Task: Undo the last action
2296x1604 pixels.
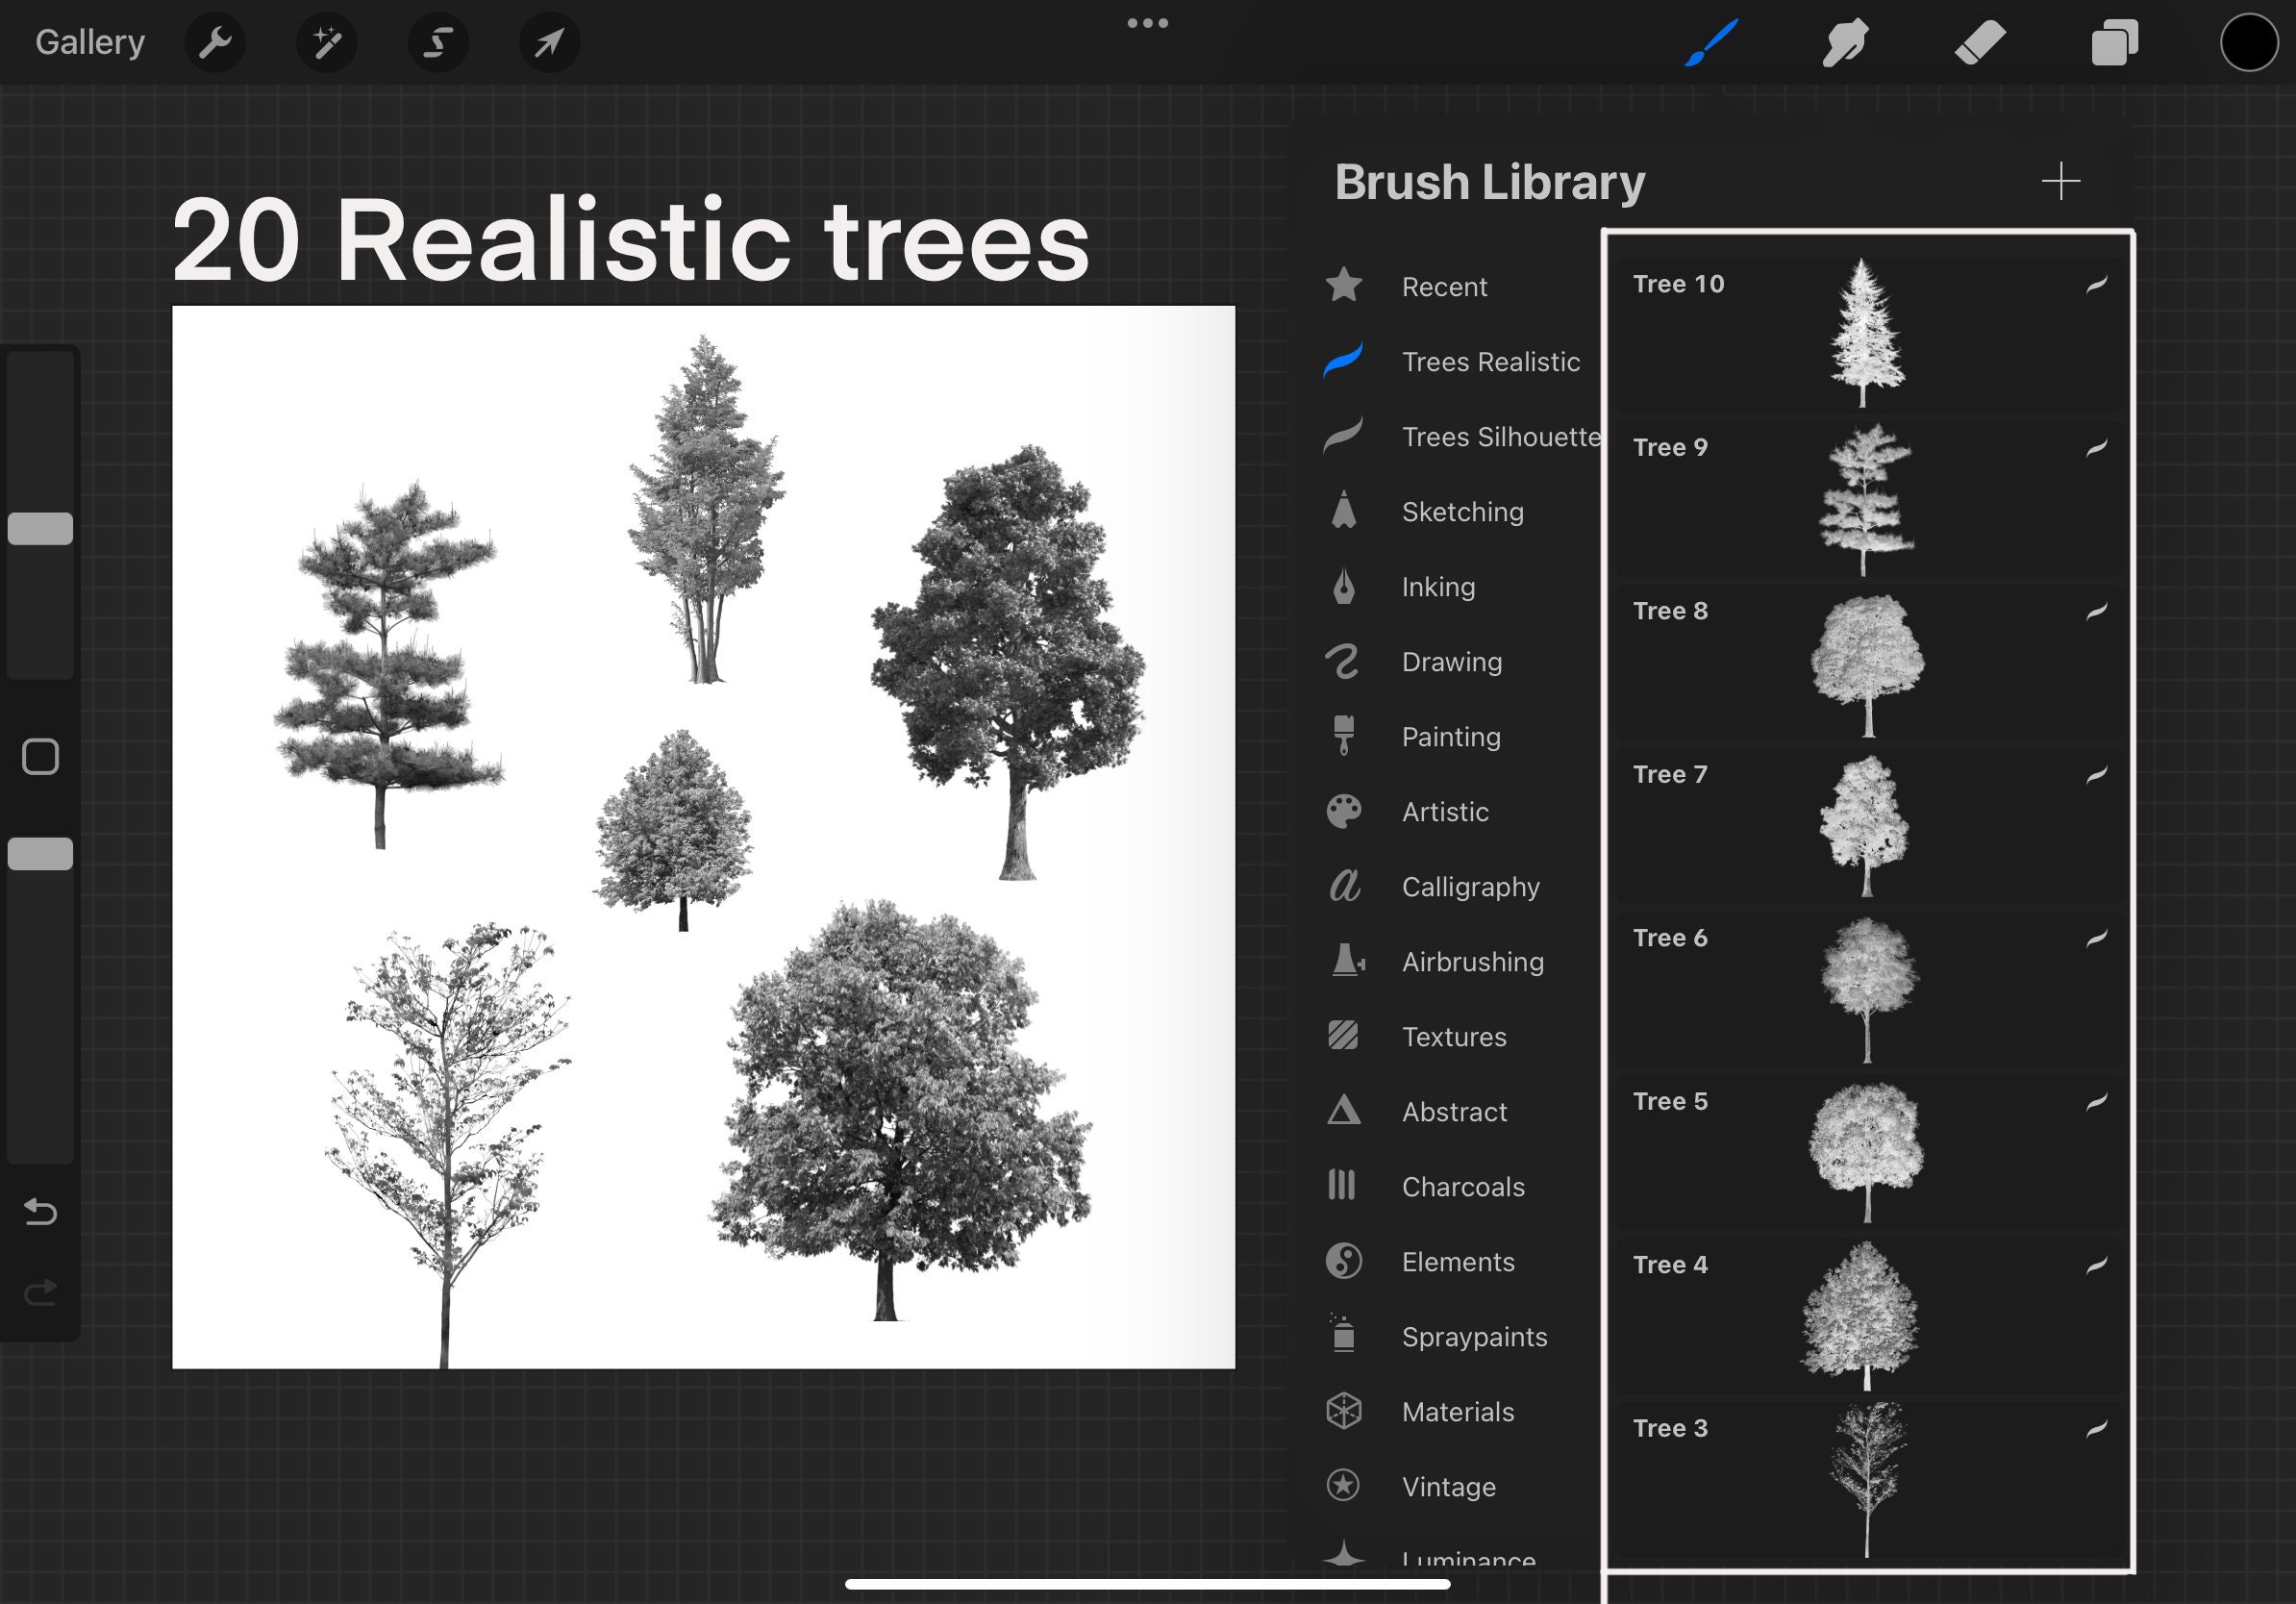Action: point(39,1212)
